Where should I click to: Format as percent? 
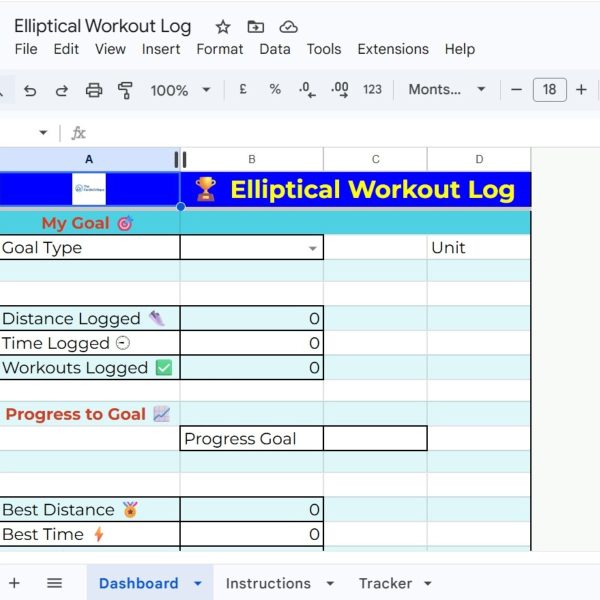pyautogui.click(x=275, y=90)
